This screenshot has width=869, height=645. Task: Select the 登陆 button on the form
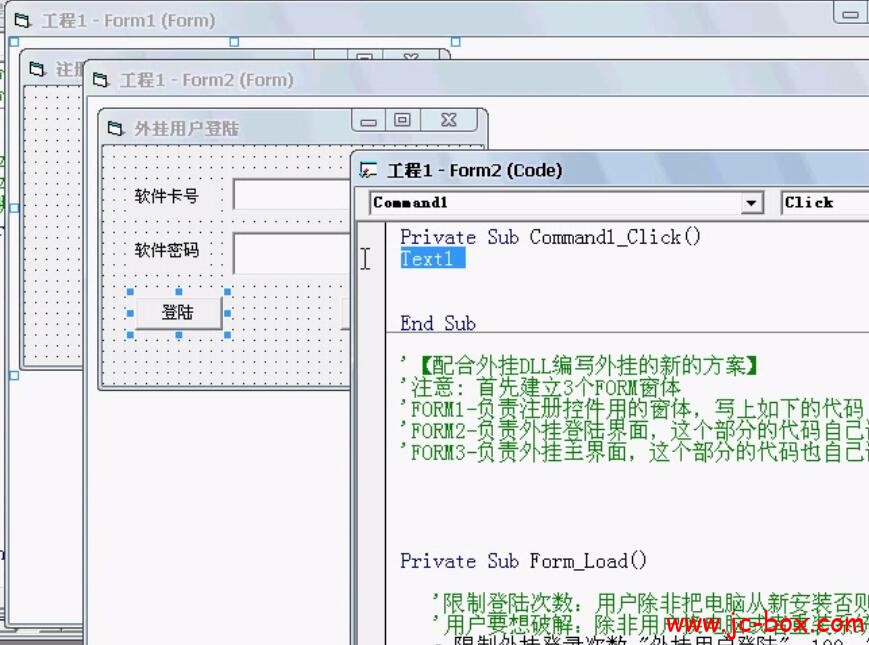point(178,312)
